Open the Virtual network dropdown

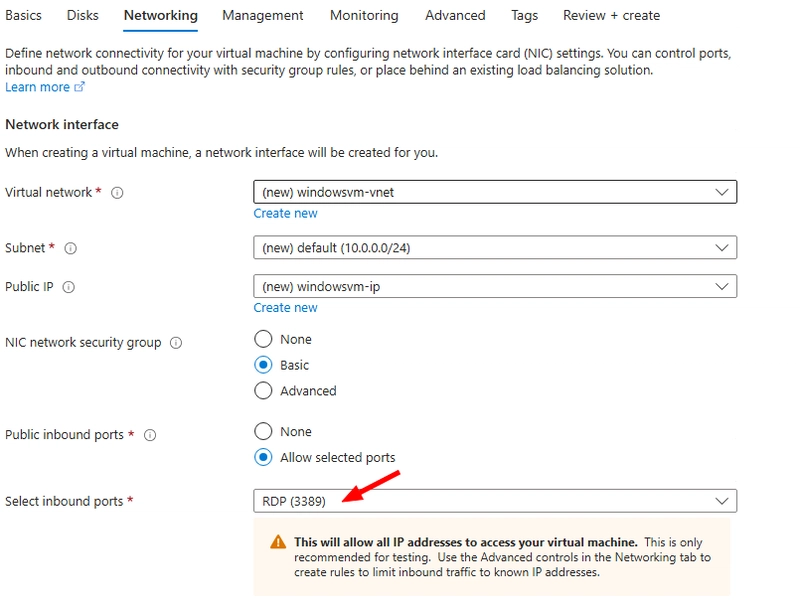[495, 192]
